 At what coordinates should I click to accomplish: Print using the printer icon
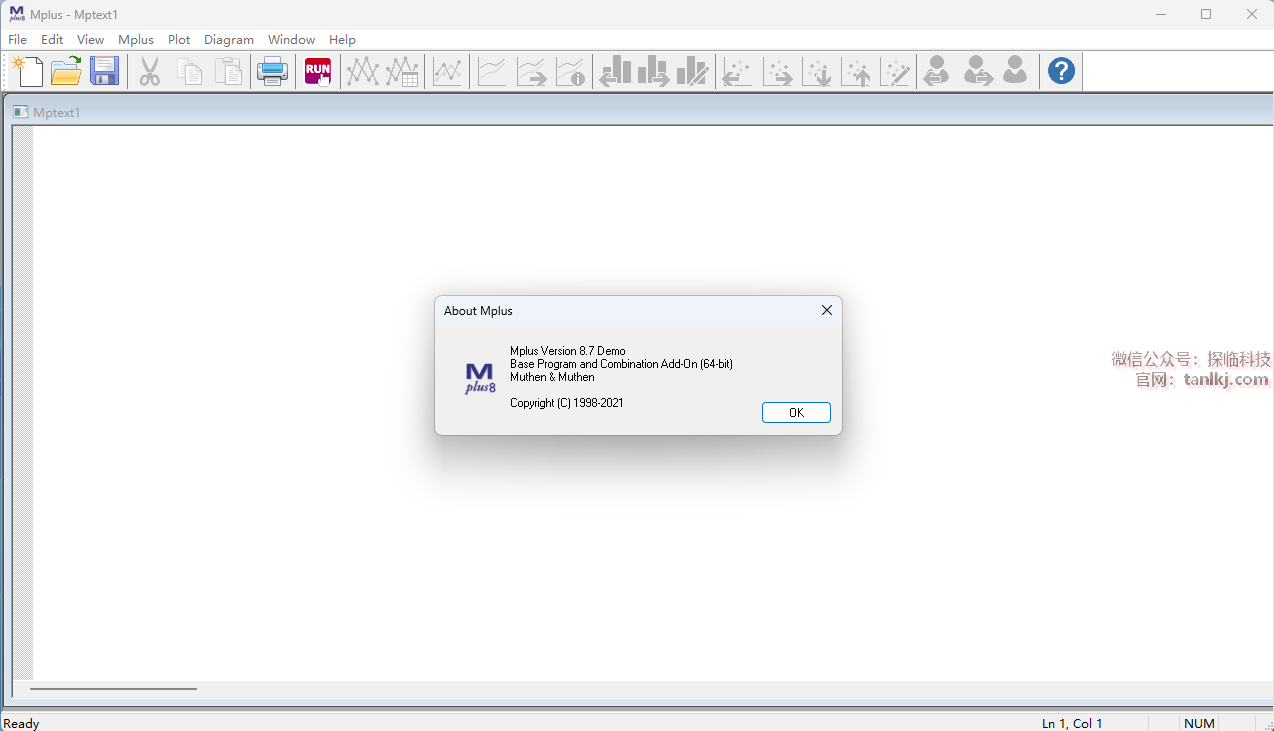click(272, 71)
